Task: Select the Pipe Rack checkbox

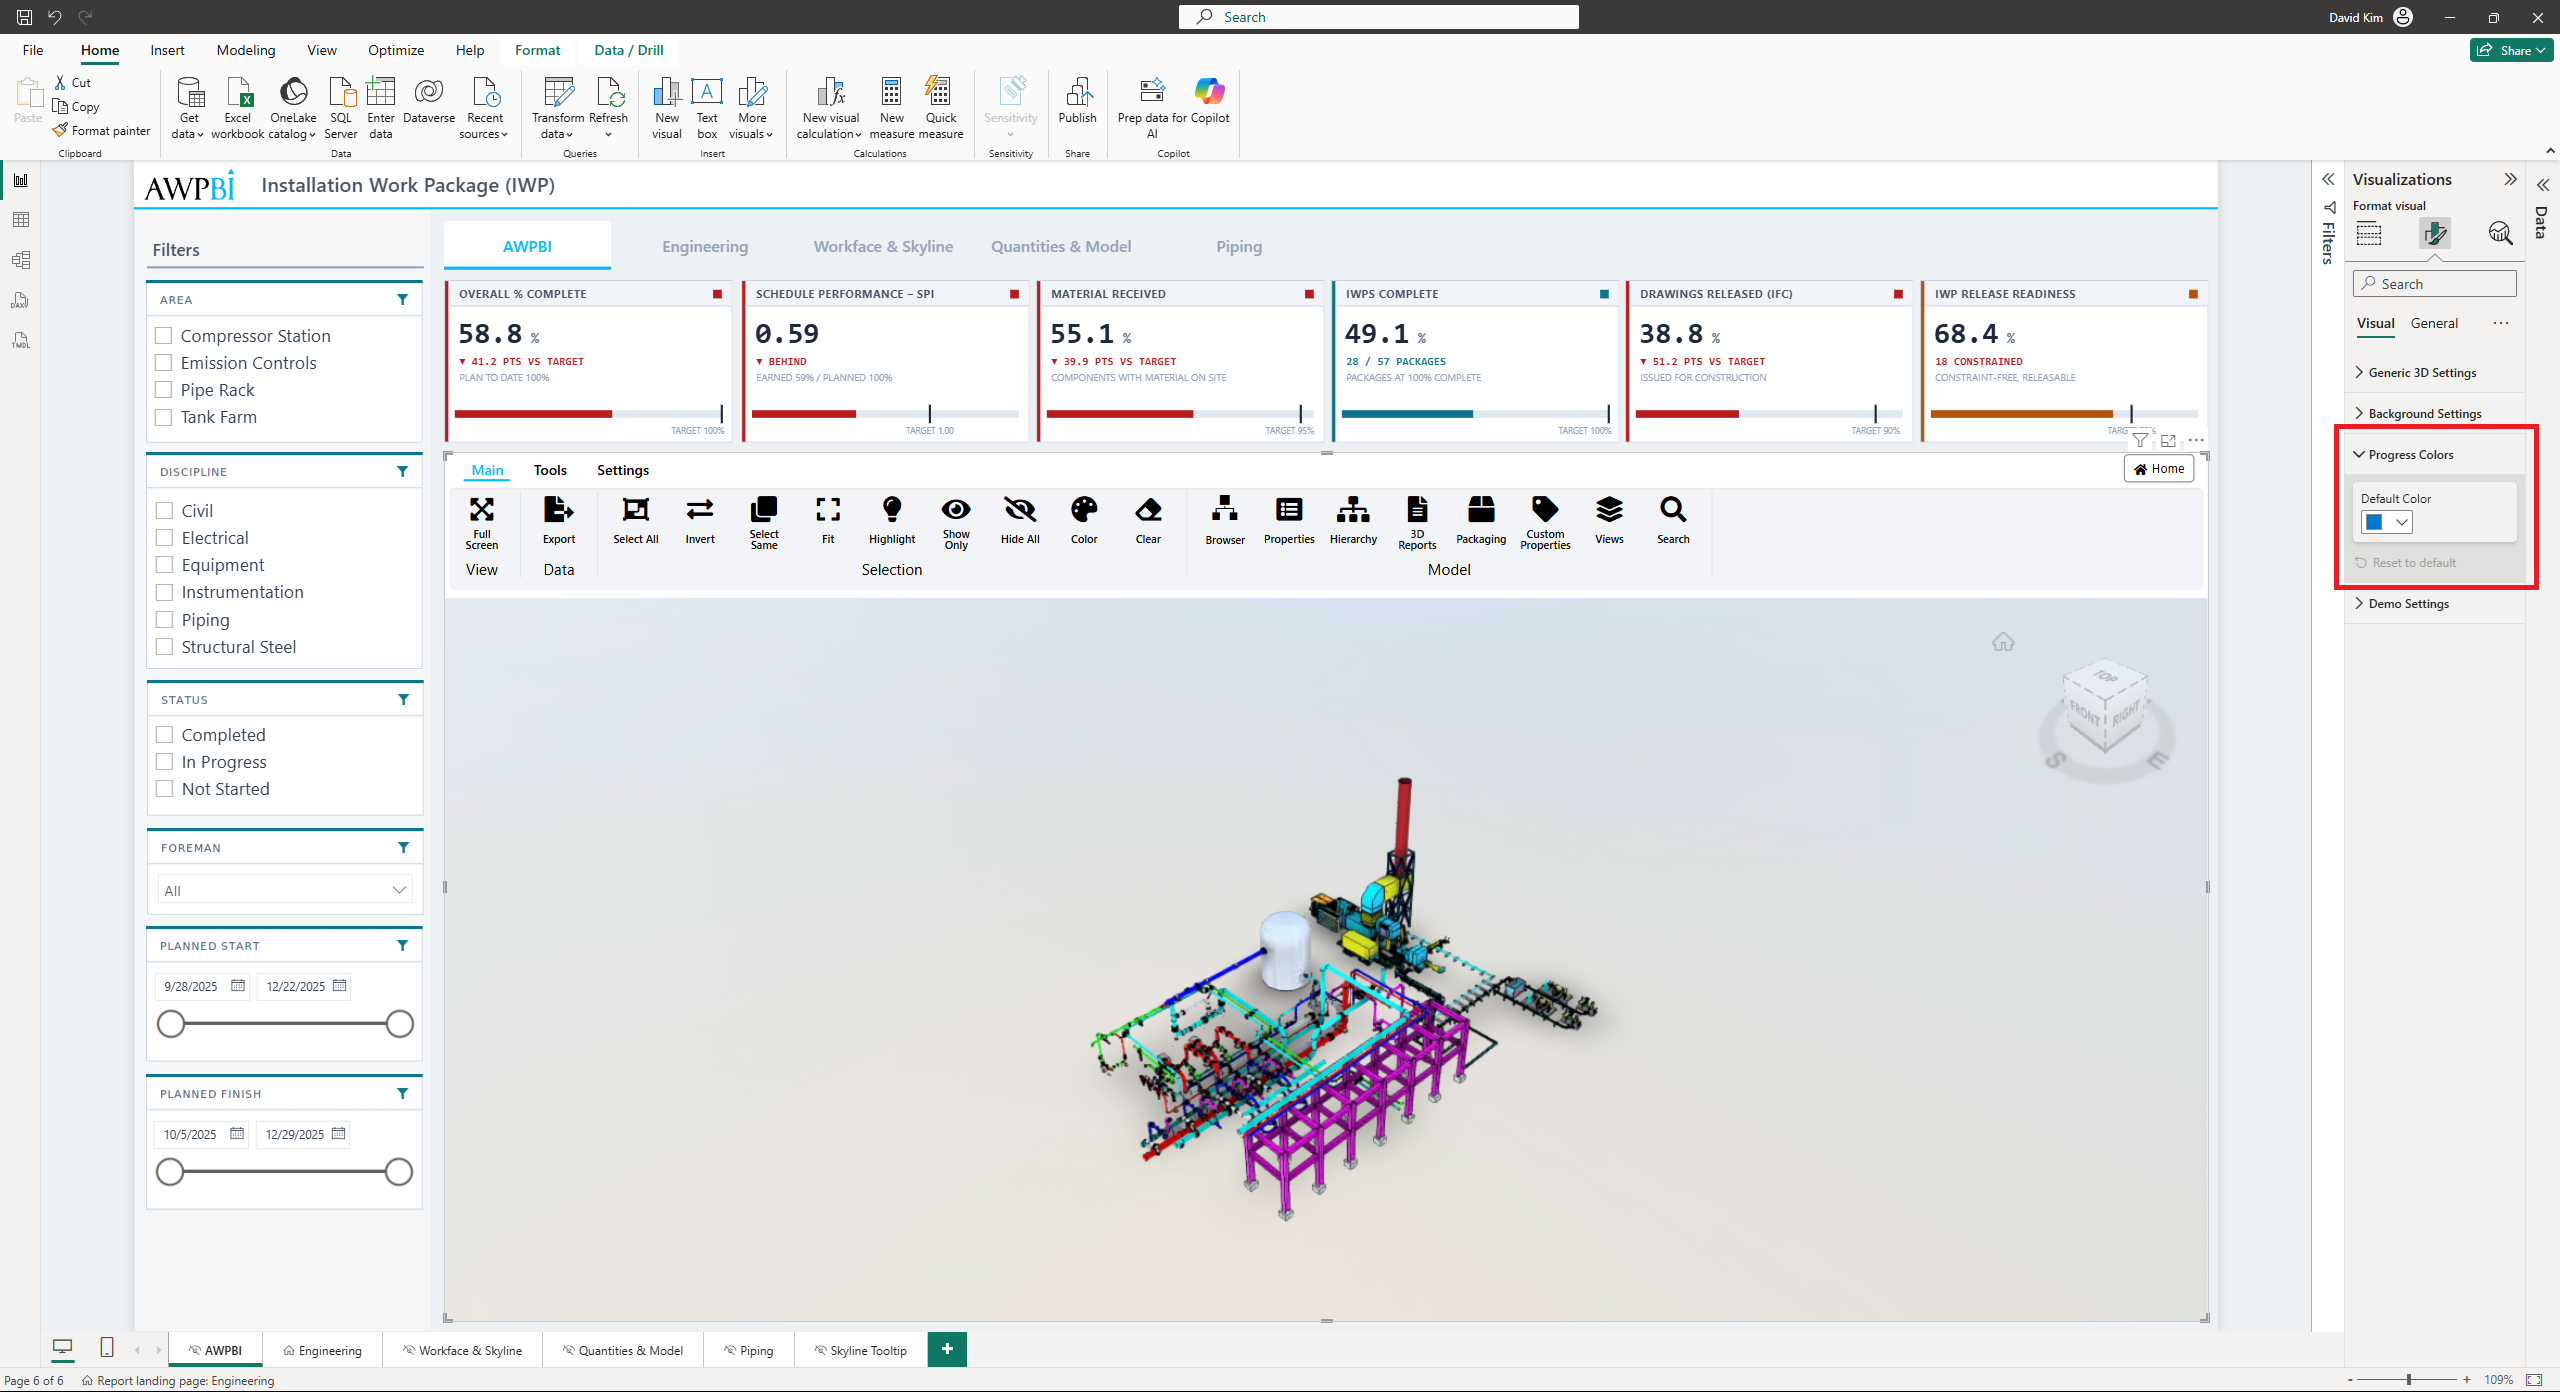Action: coord(164,390)
